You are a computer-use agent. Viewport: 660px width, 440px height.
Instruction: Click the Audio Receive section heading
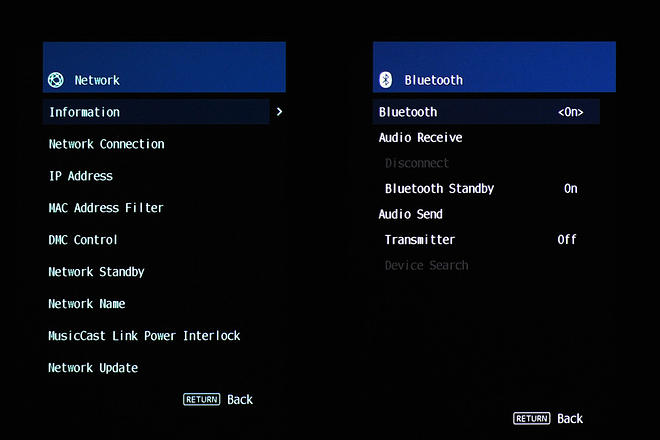point(420,137)
